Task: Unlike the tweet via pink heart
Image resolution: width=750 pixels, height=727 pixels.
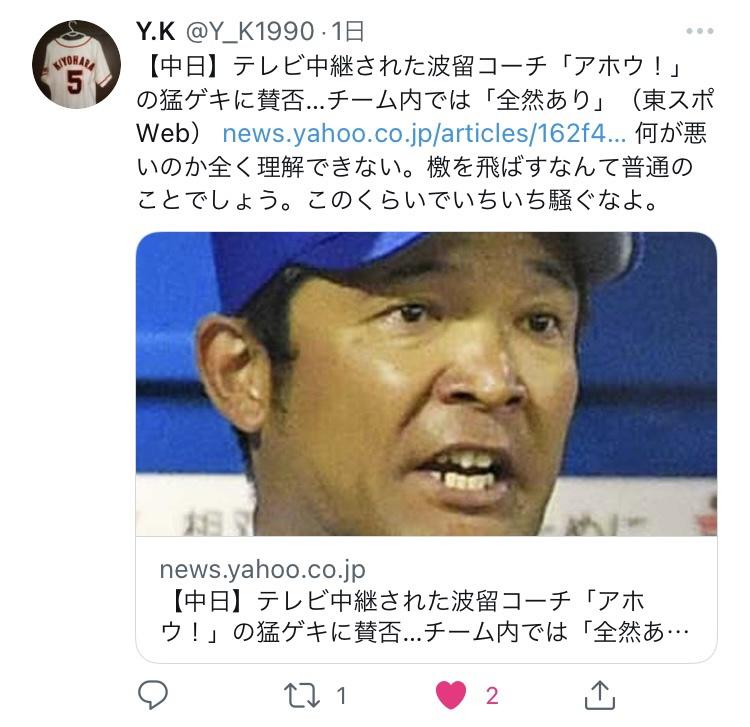Action: pos(451,694)
